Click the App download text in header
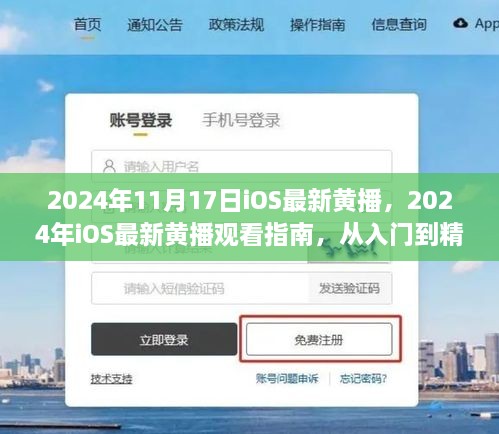Screen dimensions: 499x434 pyautogui.click(x=487, y=24)
